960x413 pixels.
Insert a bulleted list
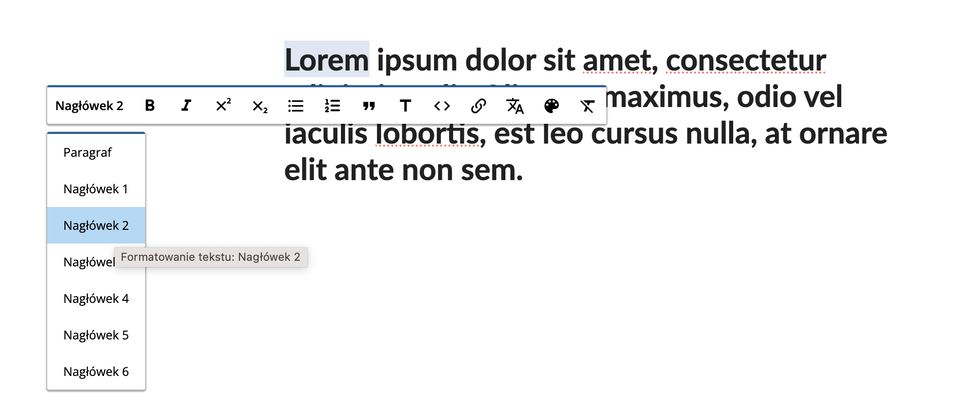296,105
